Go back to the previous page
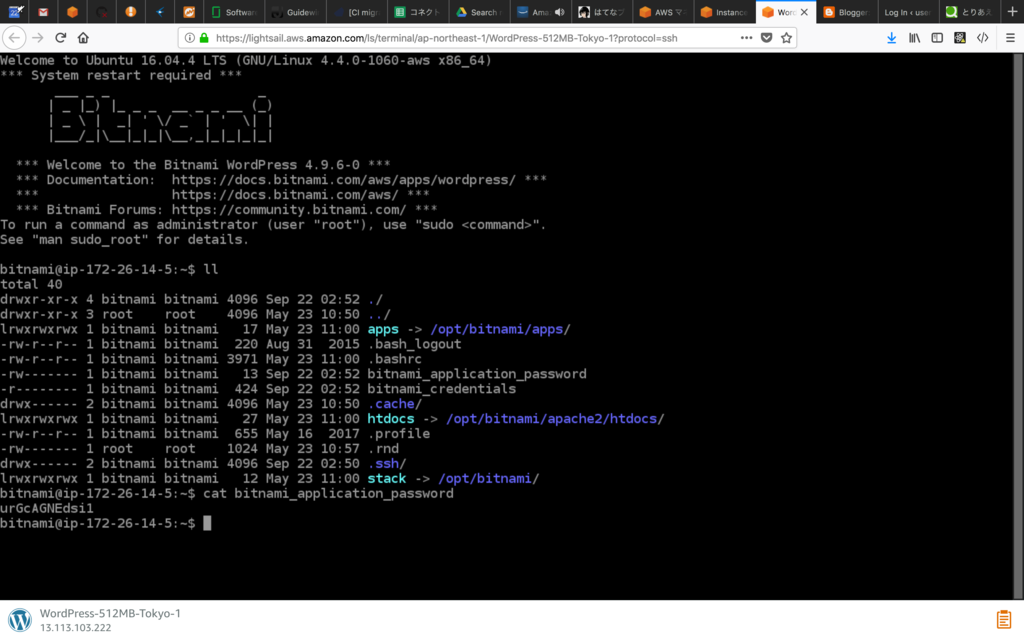Screen dimensions: 1024x640 point(14,38)
